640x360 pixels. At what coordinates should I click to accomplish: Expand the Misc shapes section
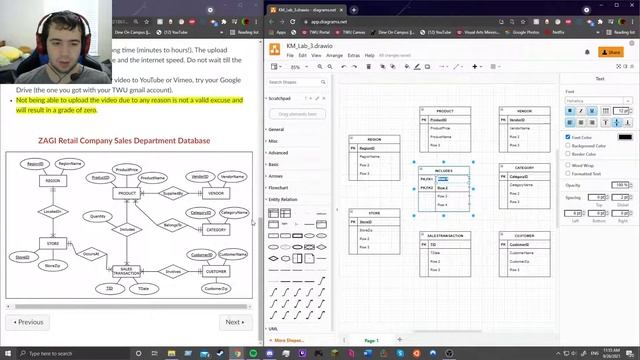pyautogui.click(x=273, y=141)
